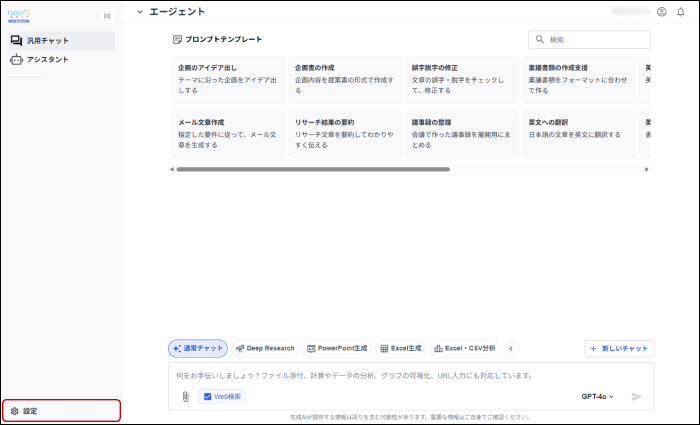The width and height of the screenshot is (700, 425).
Task: Click the neoAI logo
Action: click(x=19, y=16)
